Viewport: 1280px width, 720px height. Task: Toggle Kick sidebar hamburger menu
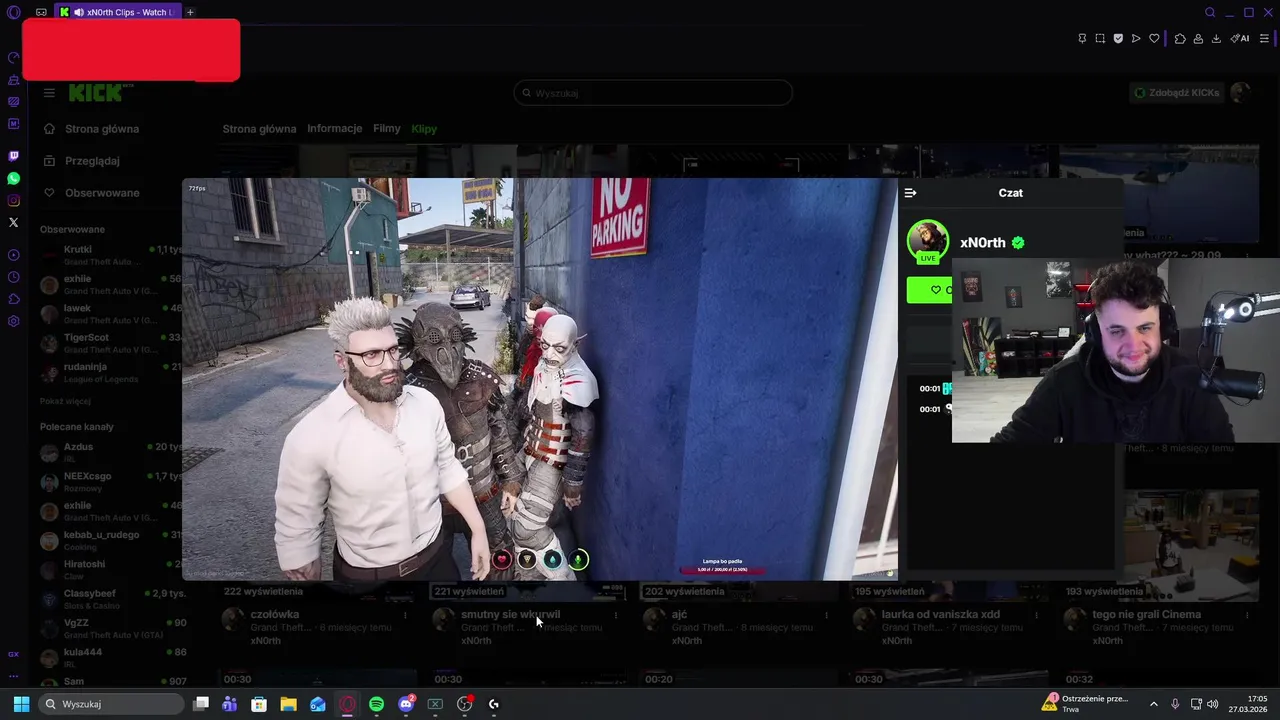49,93
